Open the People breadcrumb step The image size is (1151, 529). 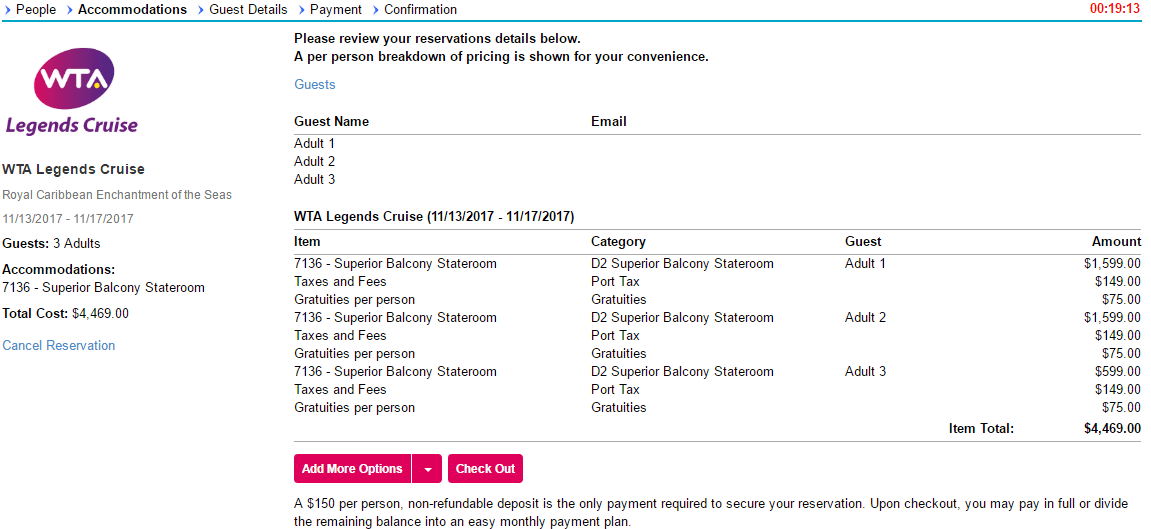click(36, 10)
